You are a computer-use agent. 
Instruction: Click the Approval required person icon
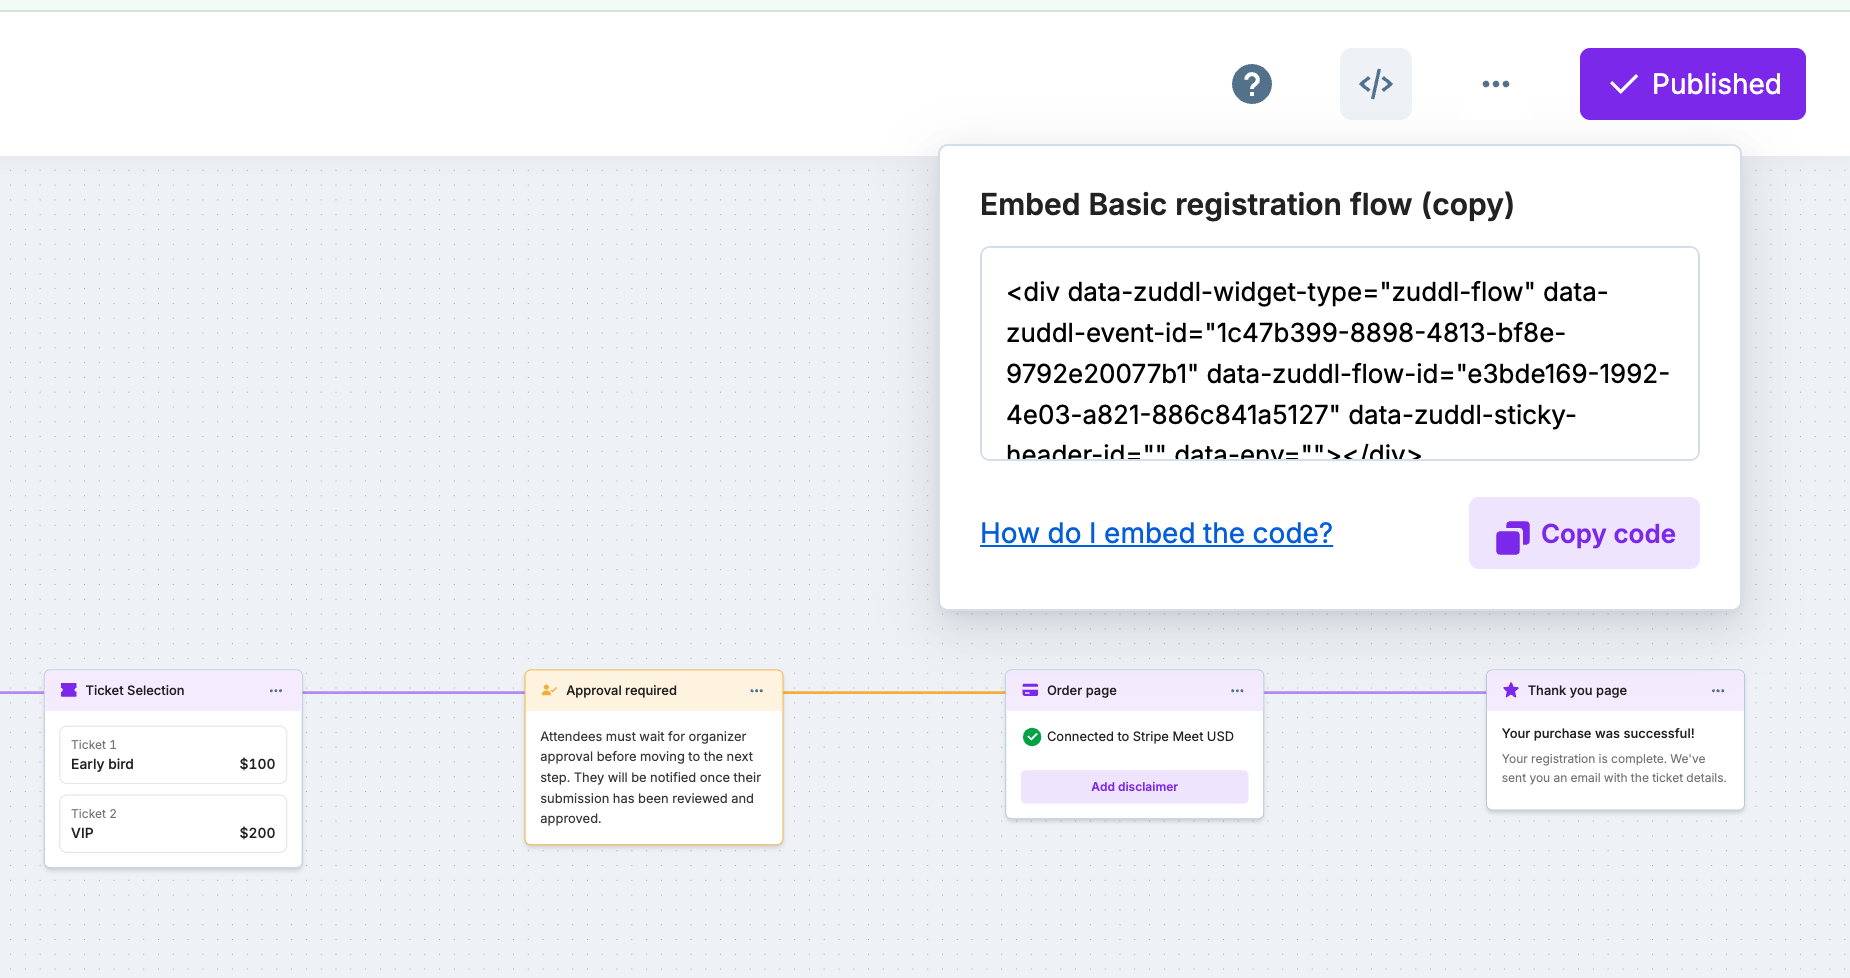pos(549,690)
